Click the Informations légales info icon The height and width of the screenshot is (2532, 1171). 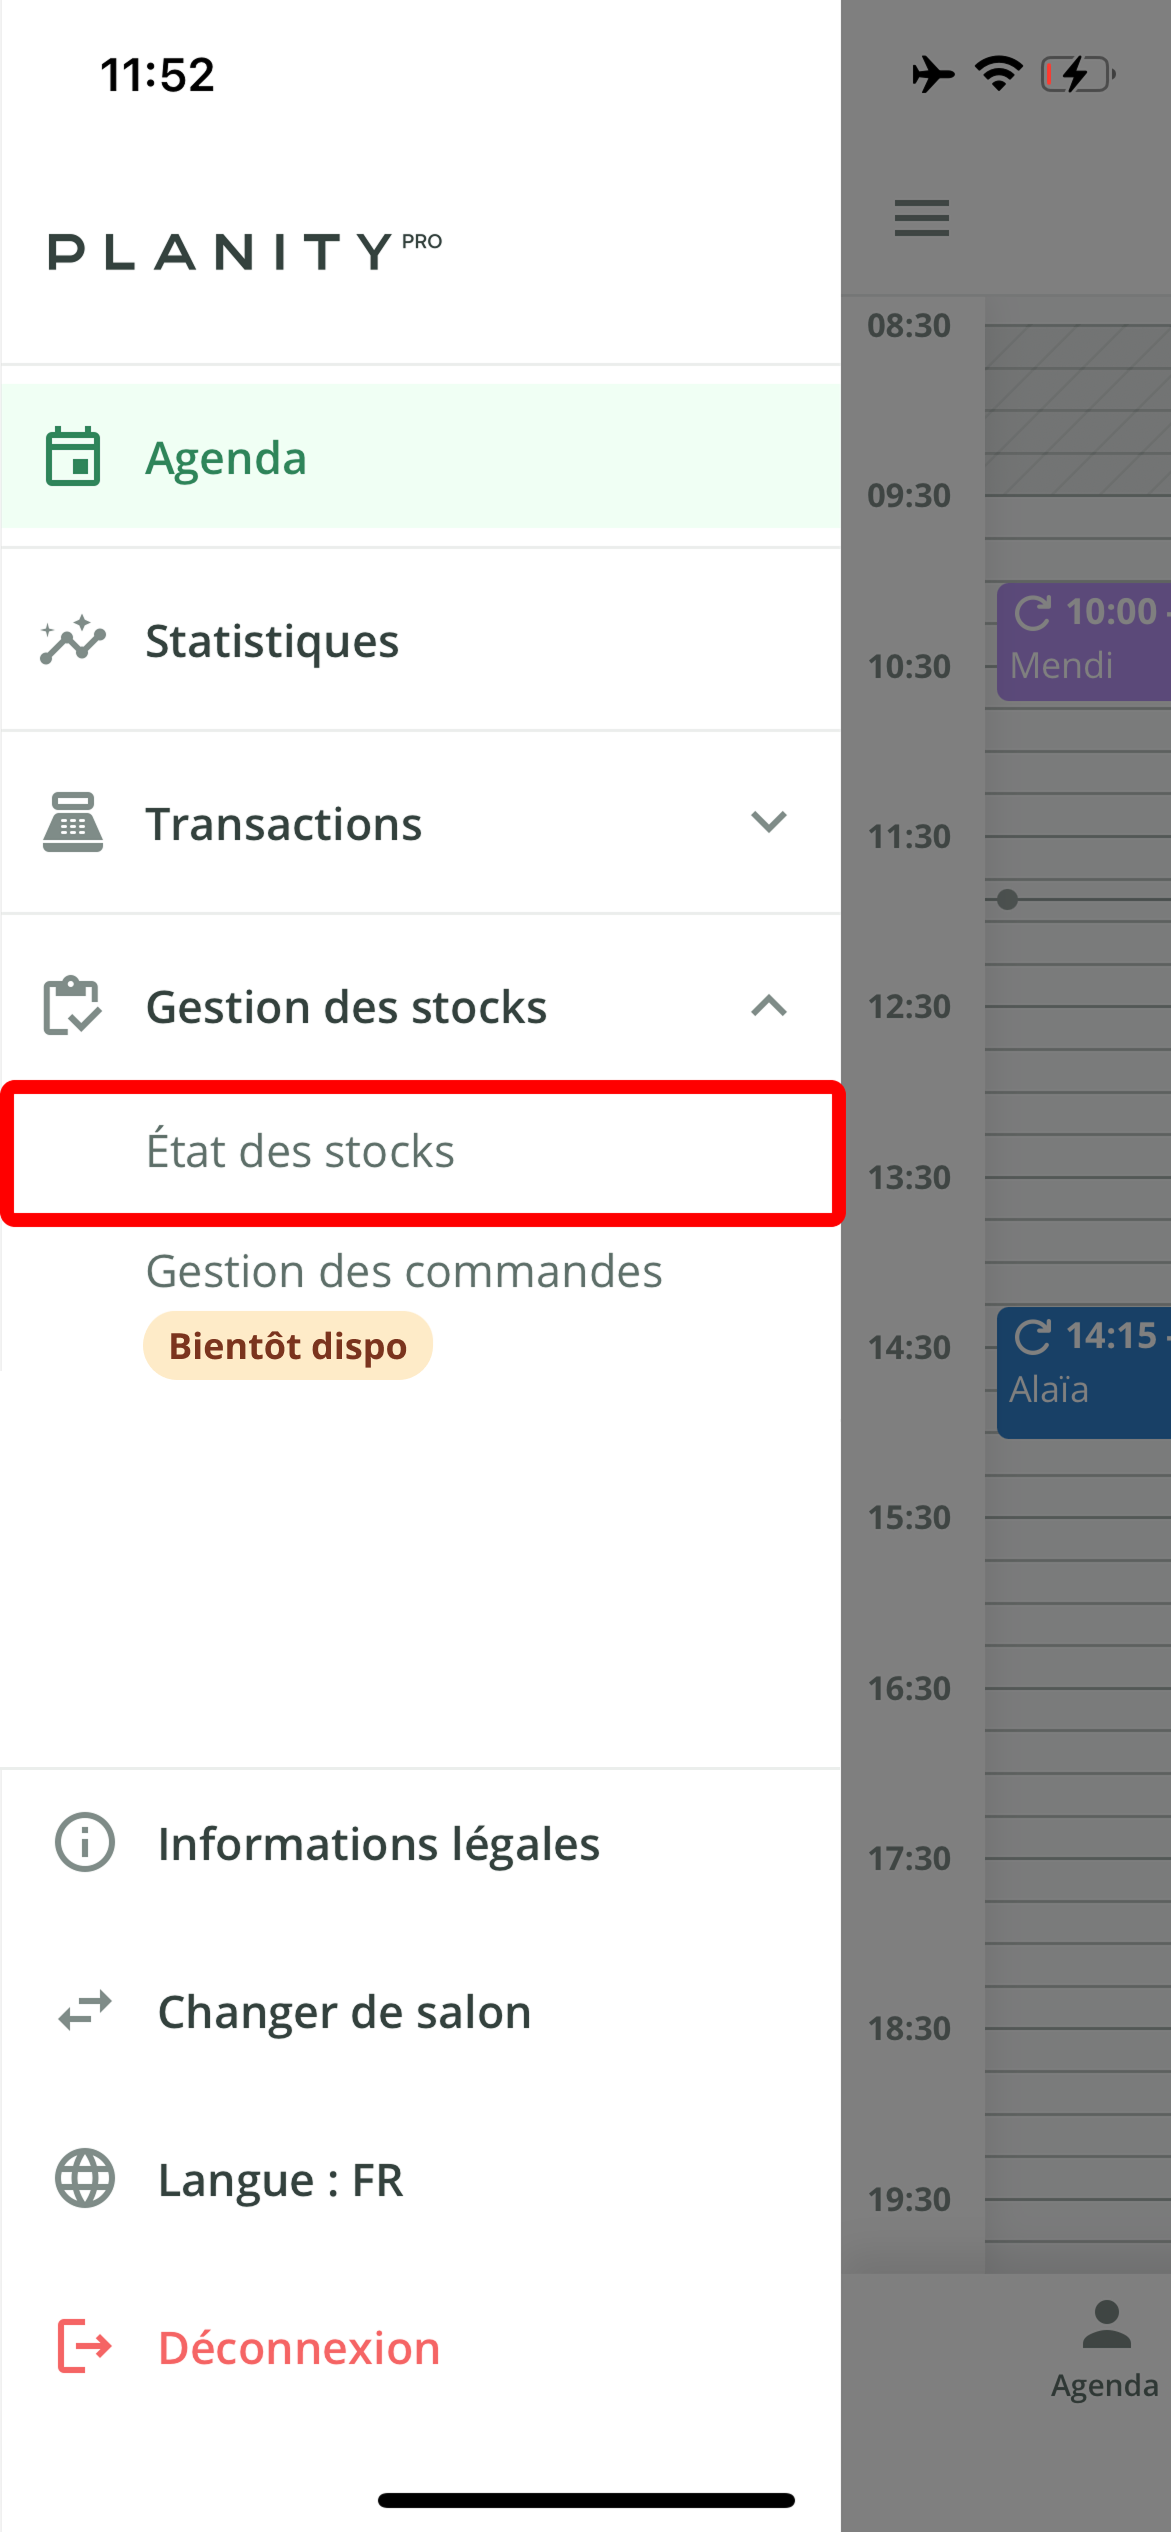(x=85, y=1842)
